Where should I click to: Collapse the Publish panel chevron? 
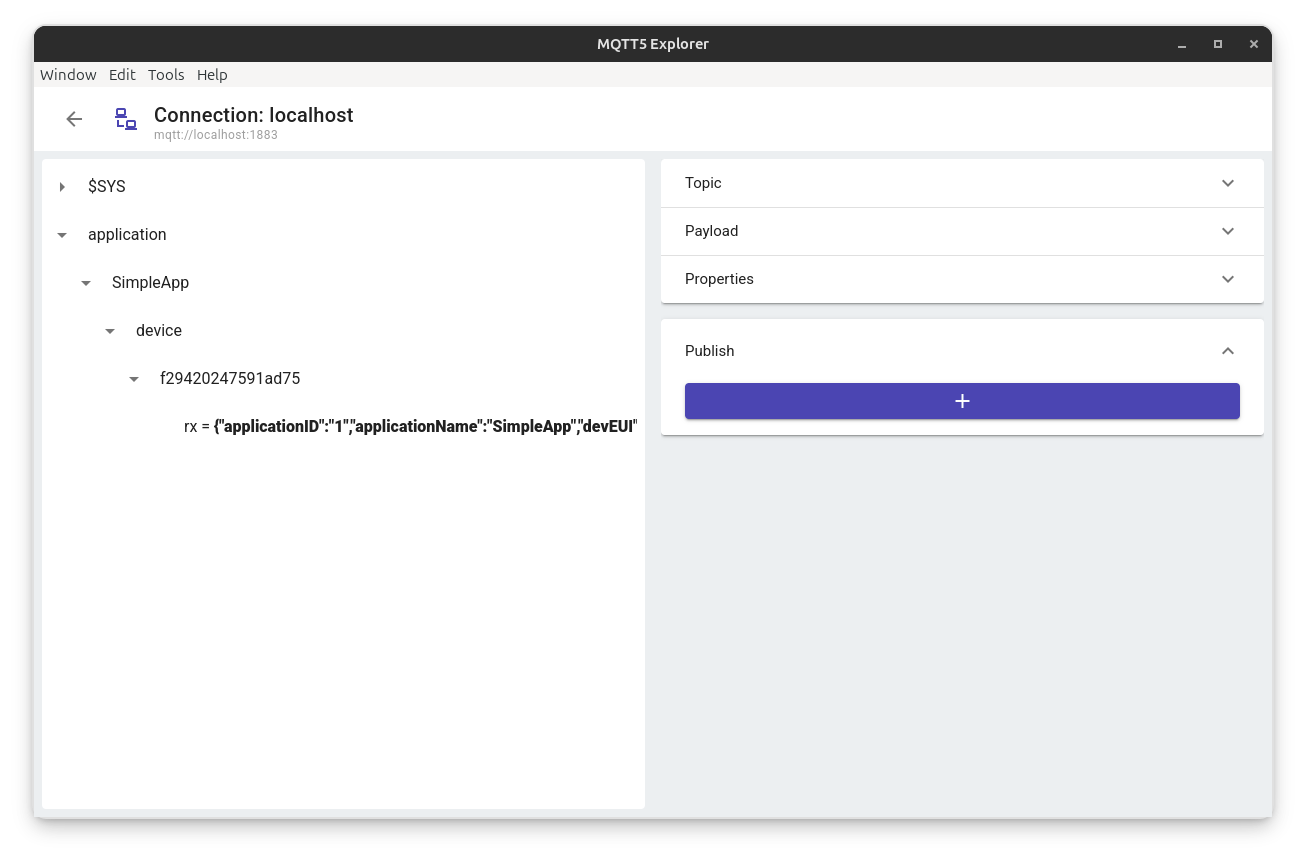(x=1228, y=351)
